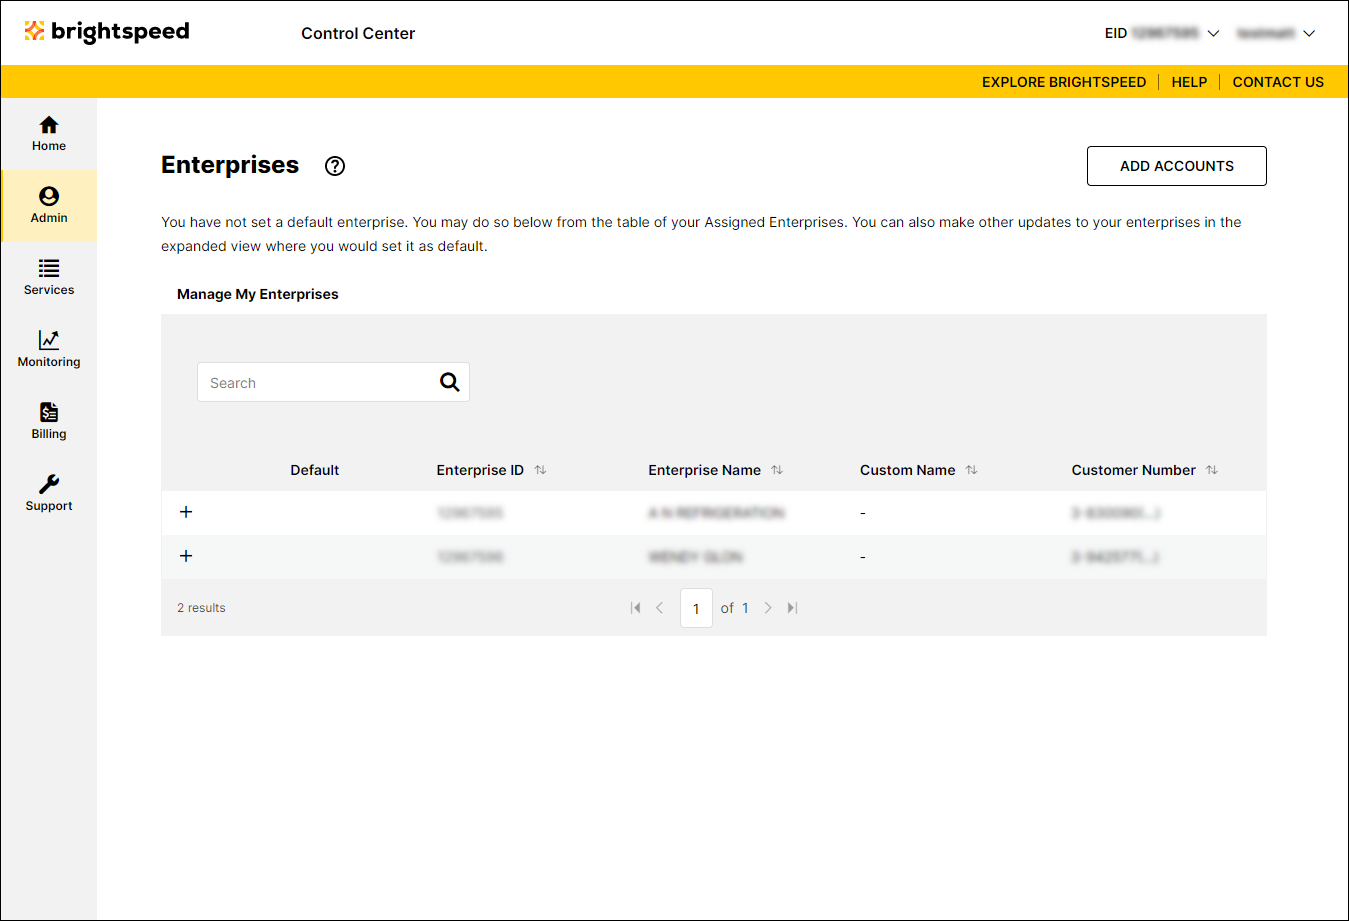The image size is (1349, 921).
Task: Go to first page of results
Action: [x=635, y=608]
